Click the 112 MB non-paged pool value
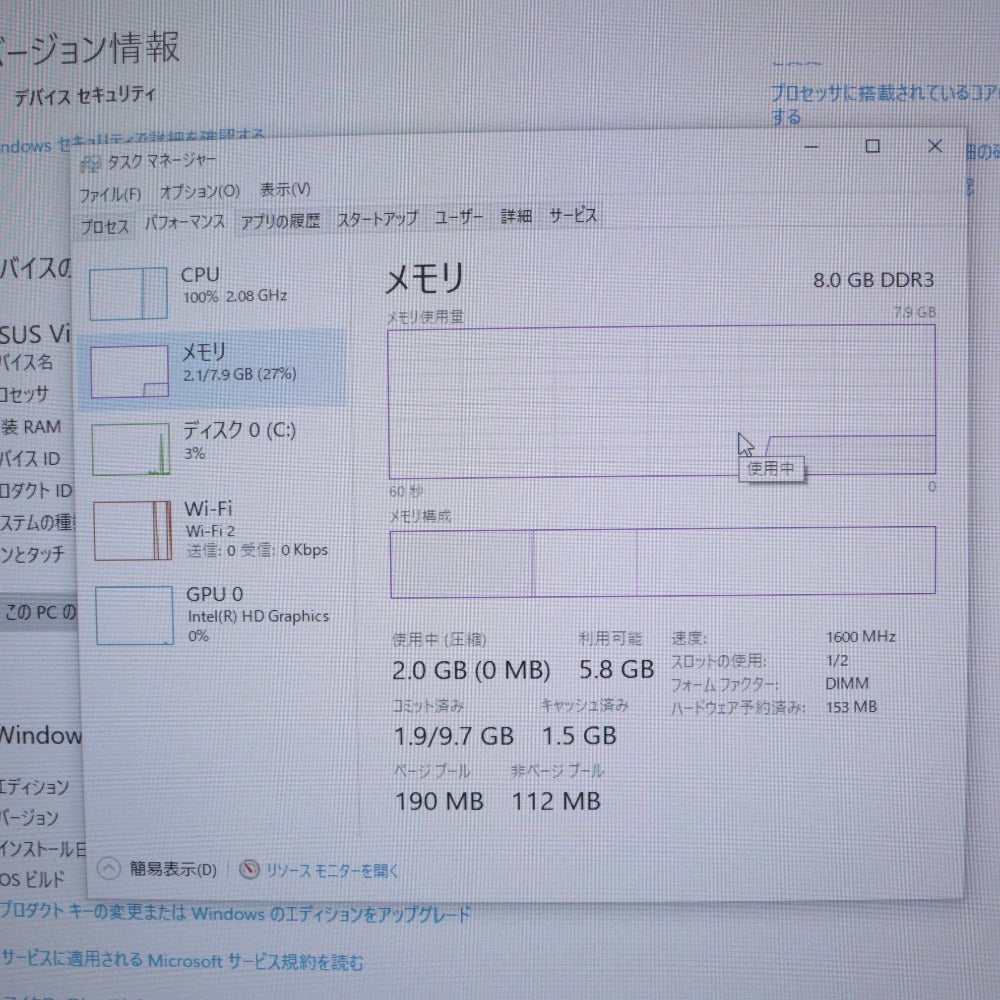The width and height of the screenshot is (1000, 1000). pyautogui.click(x=555, y=801)
